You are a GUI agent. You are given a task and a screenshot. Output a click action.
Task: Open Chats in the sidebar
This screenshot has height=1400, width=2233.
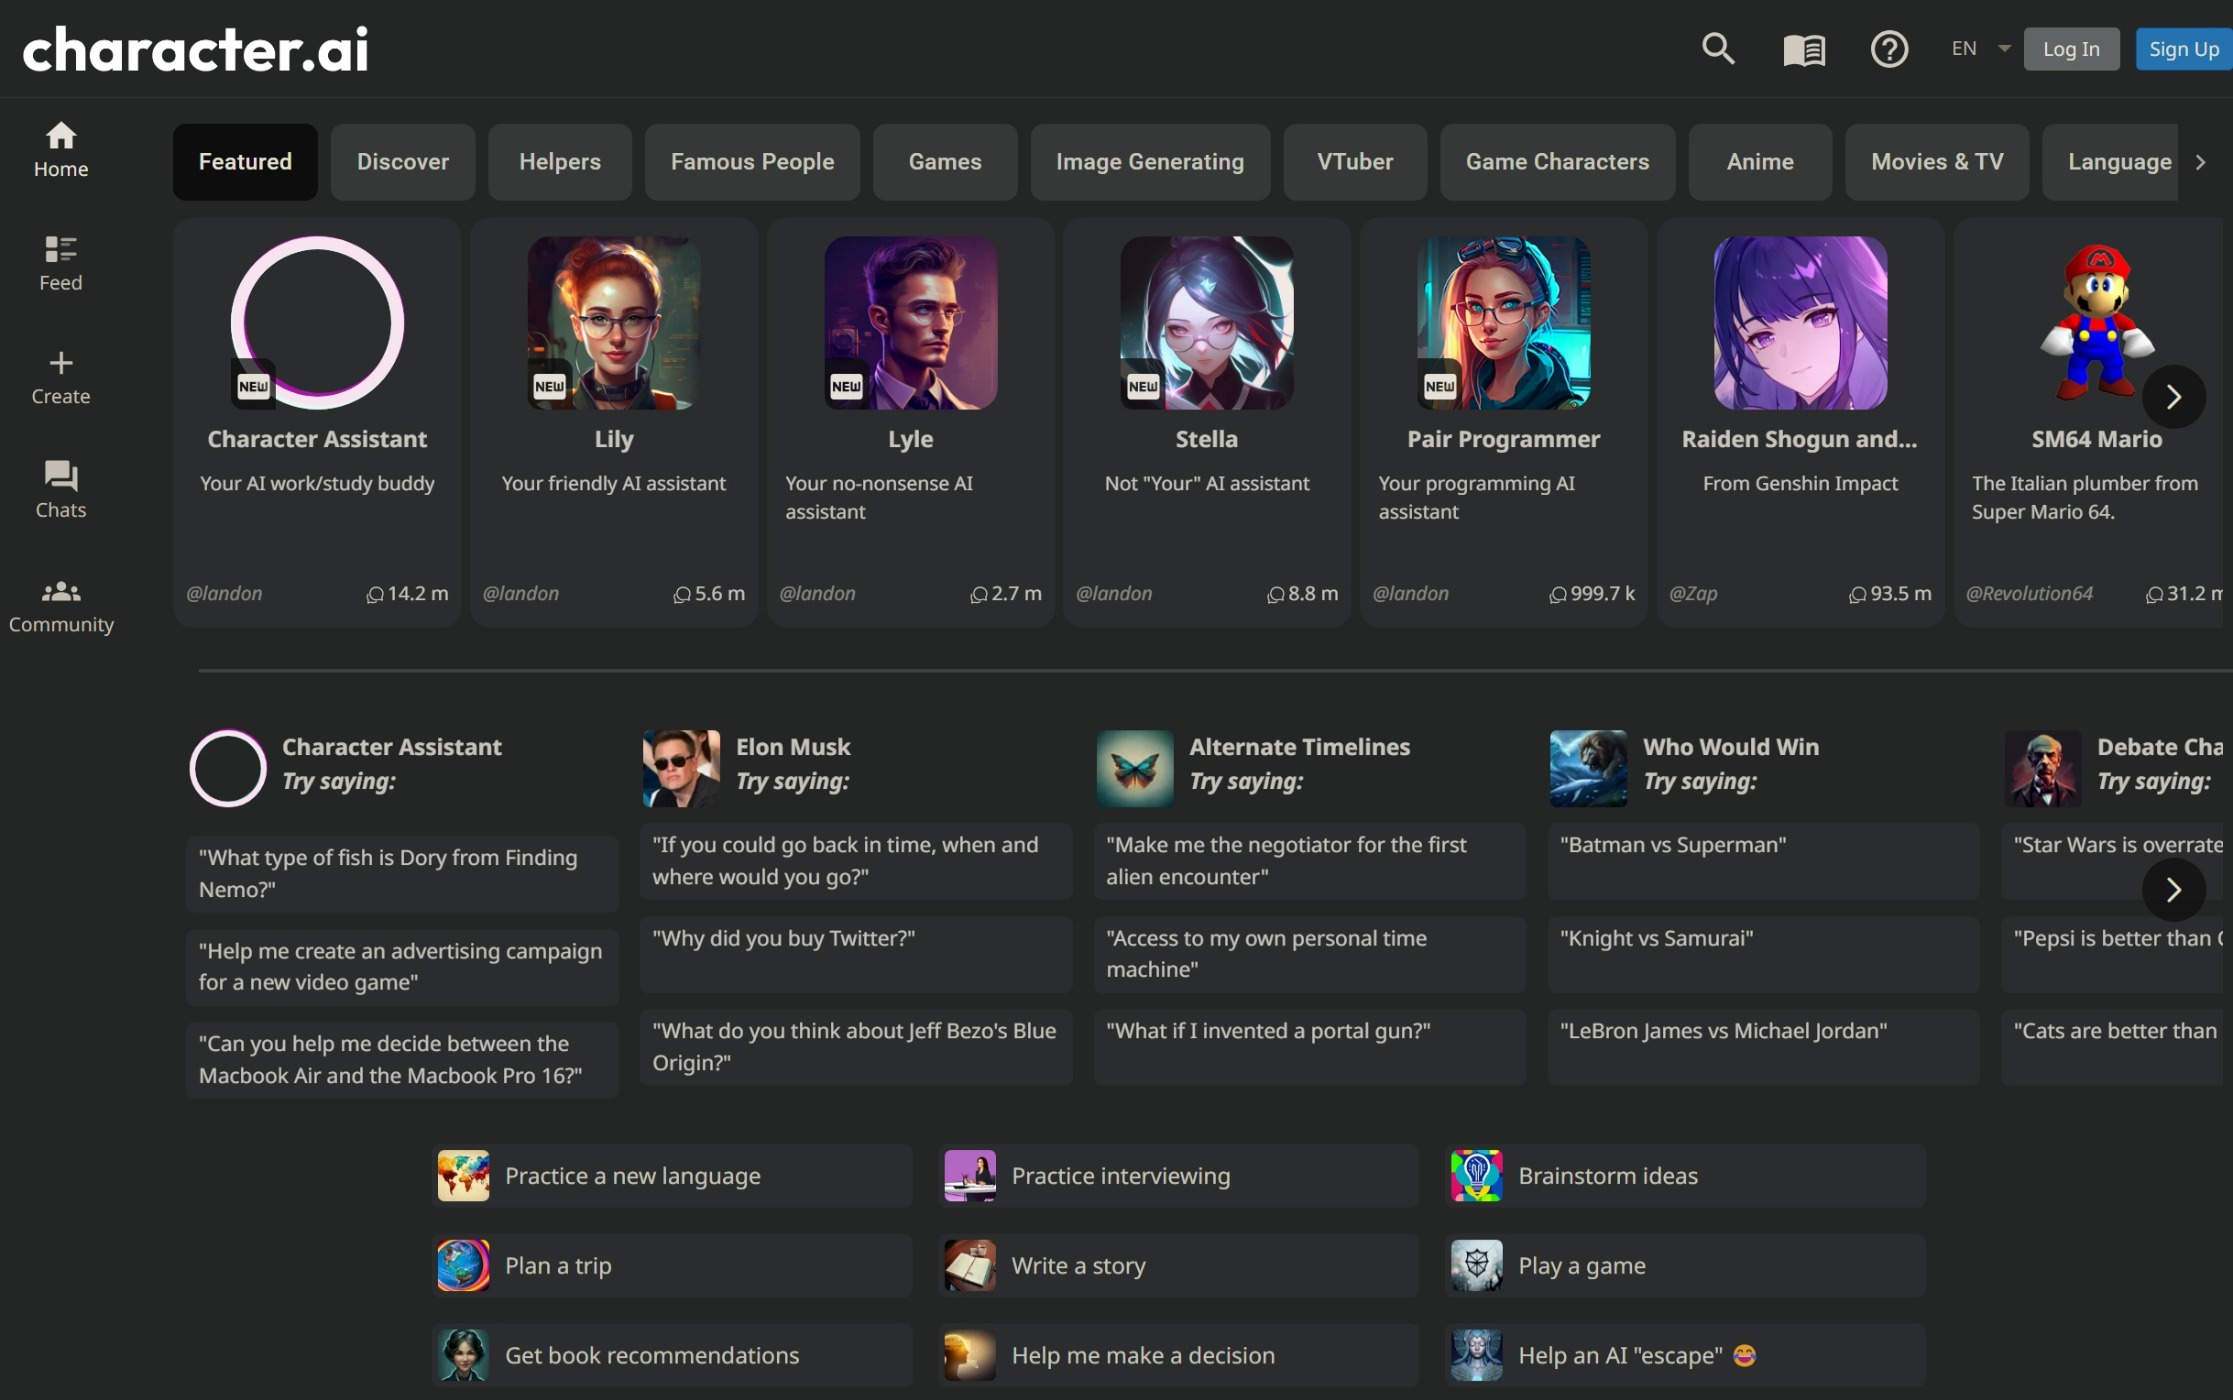60,489
